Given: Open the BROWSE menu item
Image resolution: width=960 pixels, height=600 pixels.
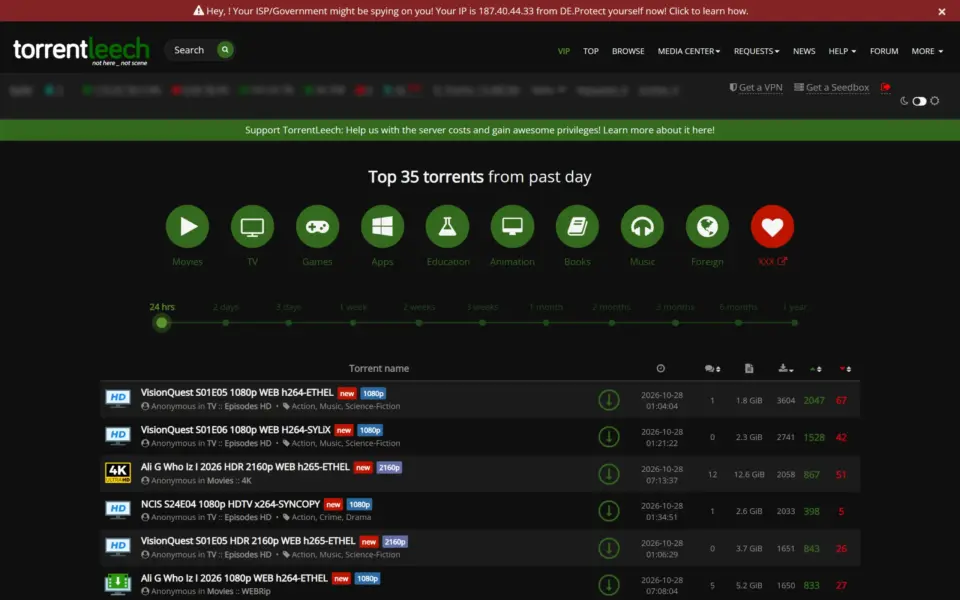Looking at the screenshot, I should (628, 51).
